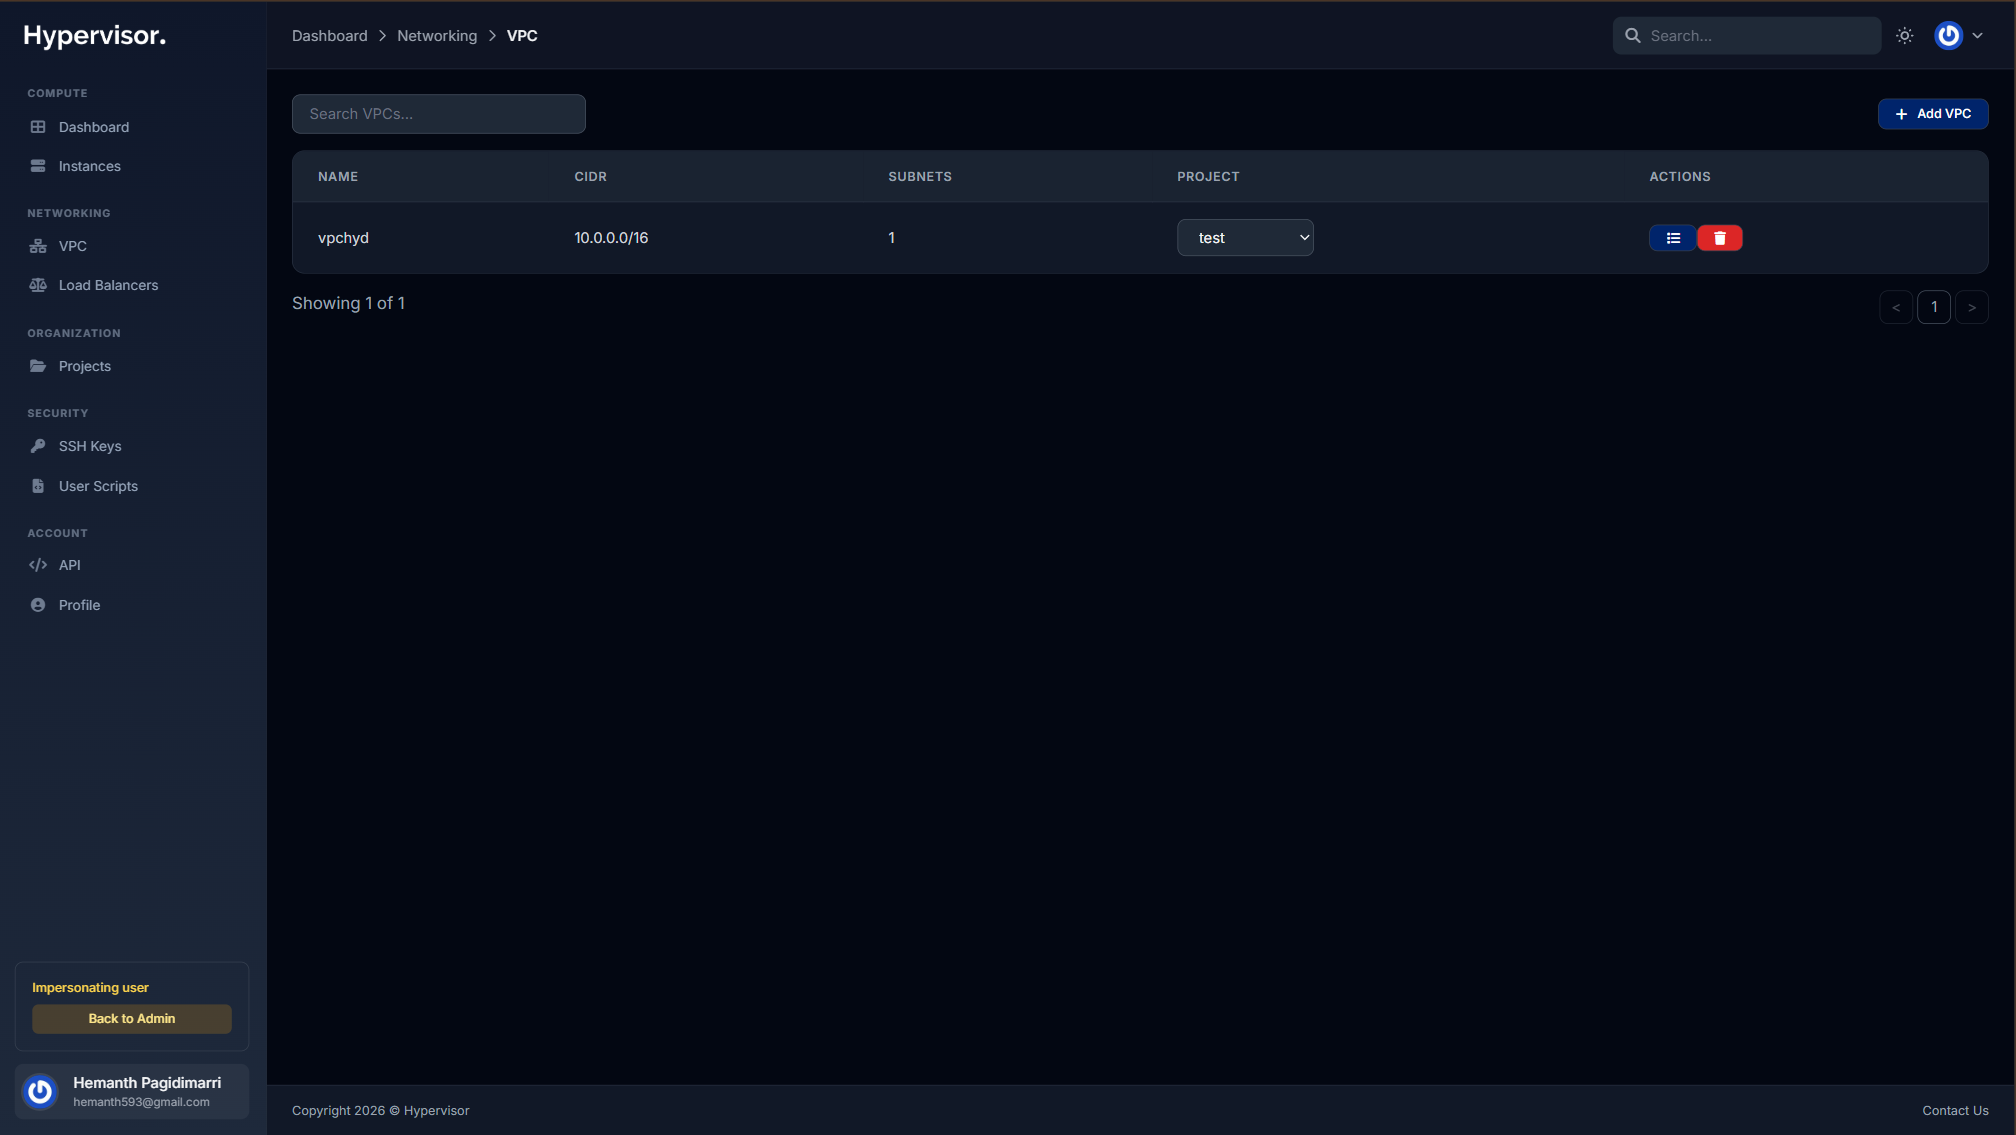Go to Profile from the sidebar

[79, 605]
